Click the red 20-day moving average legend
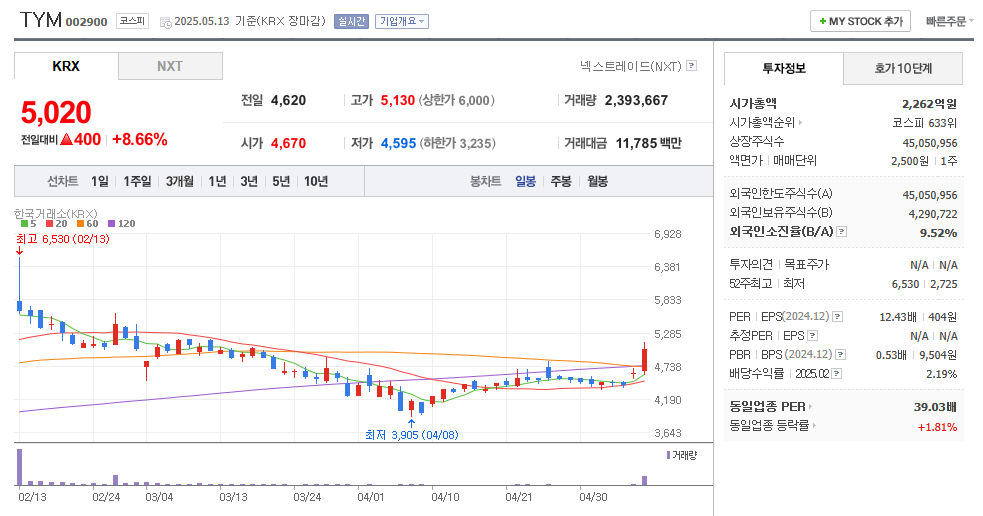The height and width of the screenshot is (516, 983). [56, 224]
